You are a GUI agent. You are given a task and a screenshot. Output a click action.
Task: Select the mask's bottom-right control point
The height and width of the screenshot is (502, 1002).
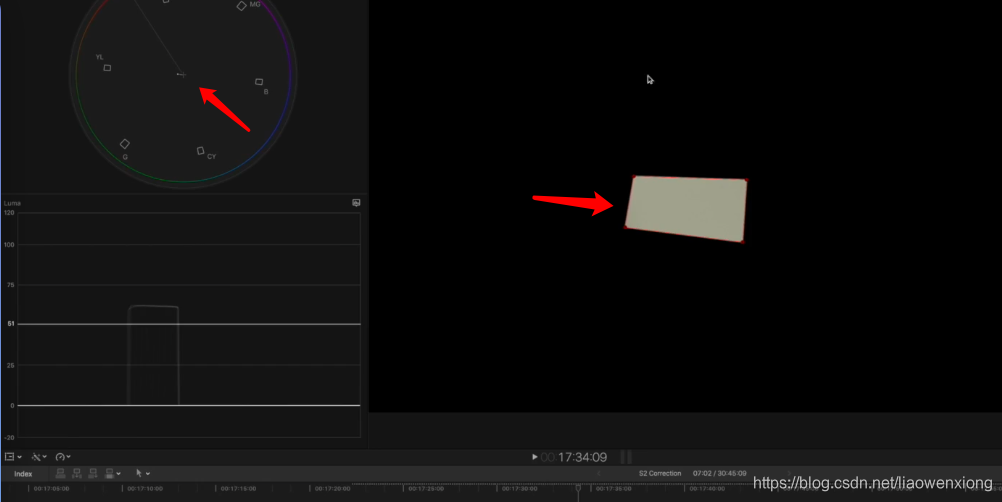click(742, 241)
